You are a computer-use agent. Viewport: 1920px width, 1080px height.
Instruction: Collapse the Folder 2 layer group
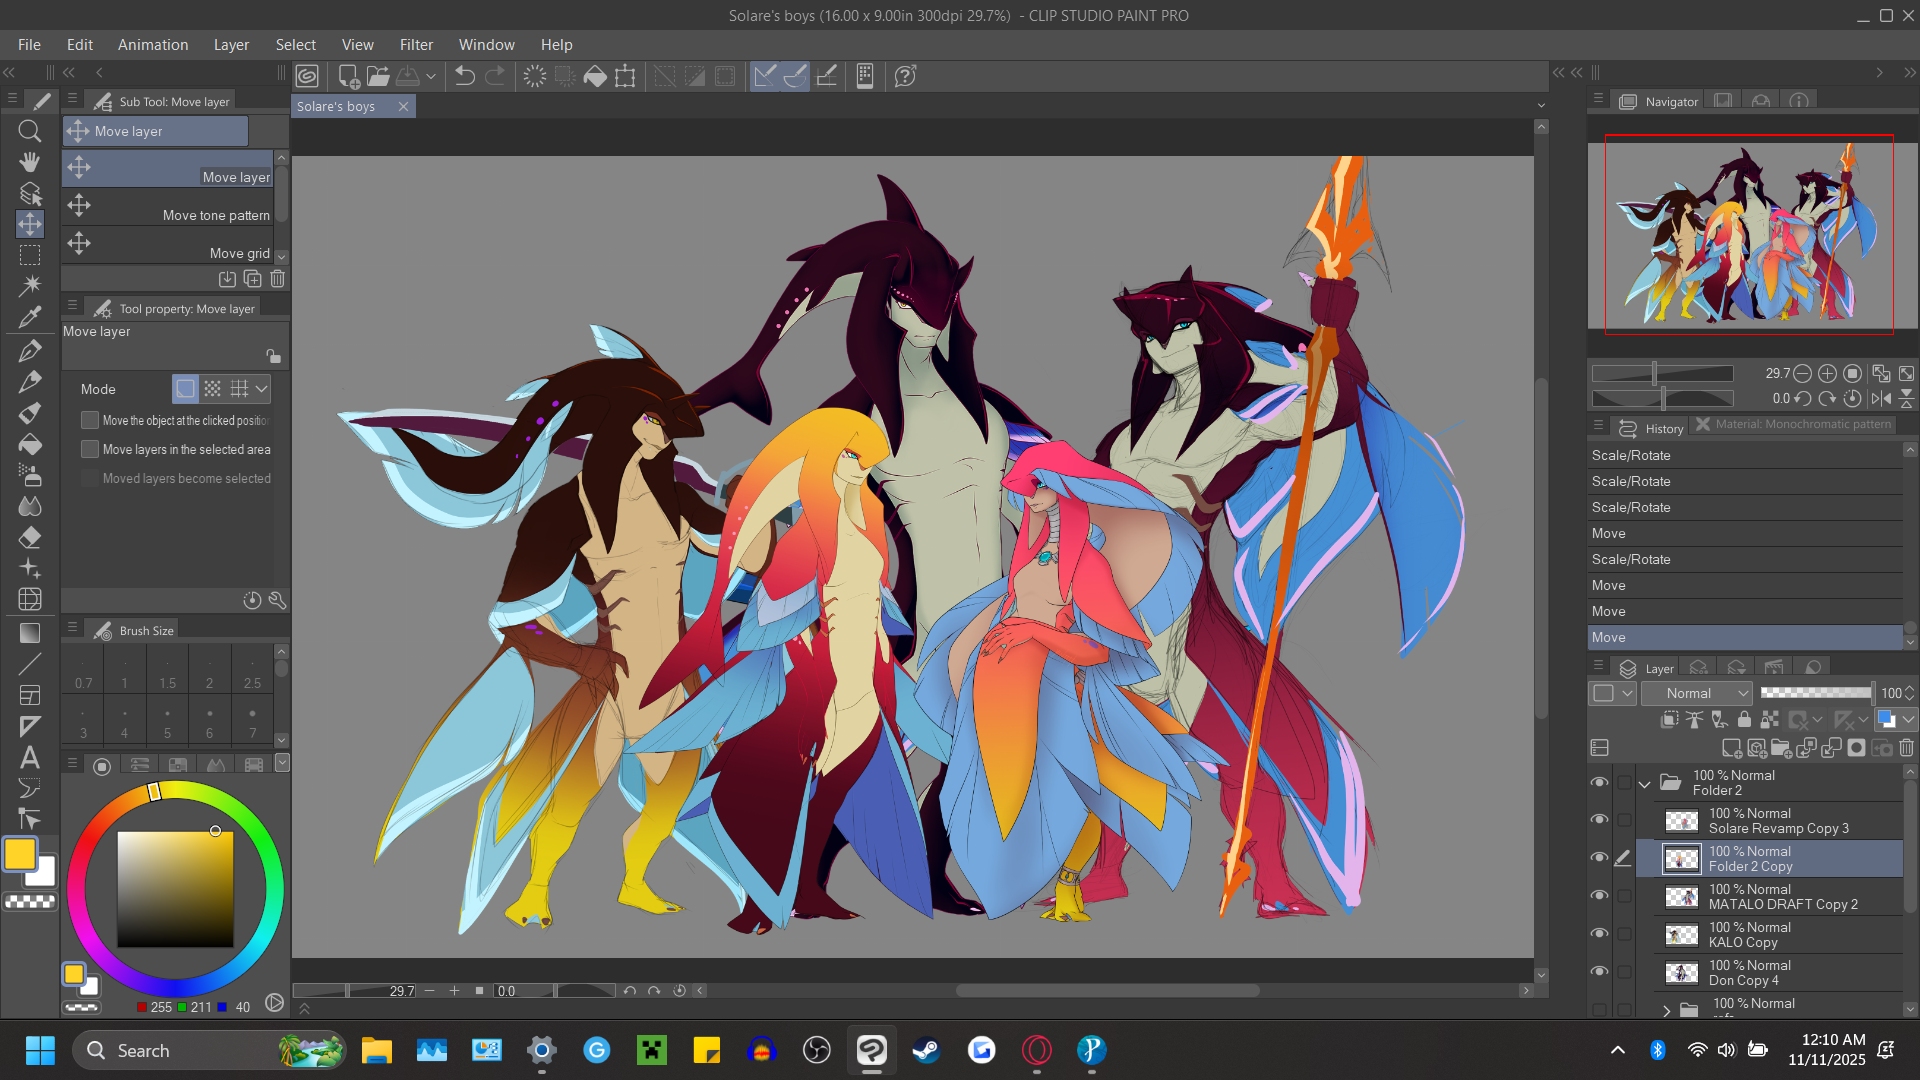click(x=1645, y=784)
